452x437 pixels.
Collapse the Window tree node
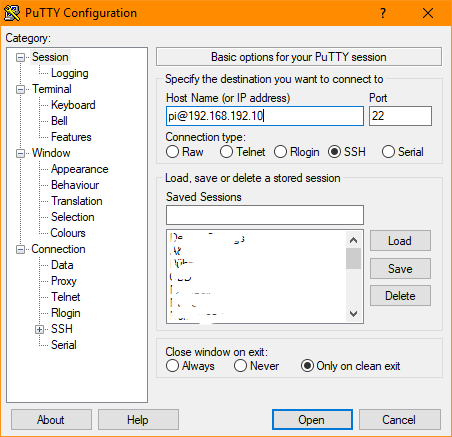point(20,153)
